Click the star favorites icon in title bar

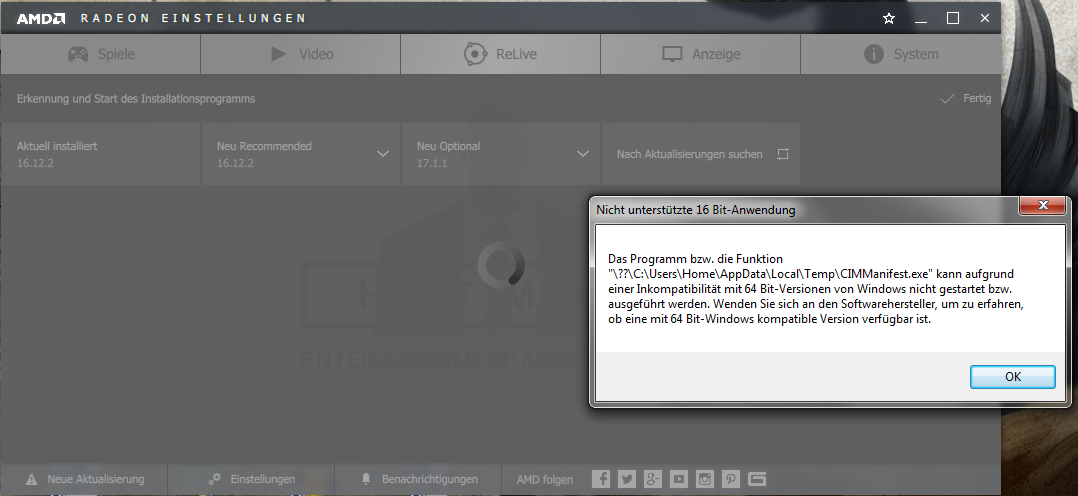pos(889,19)
